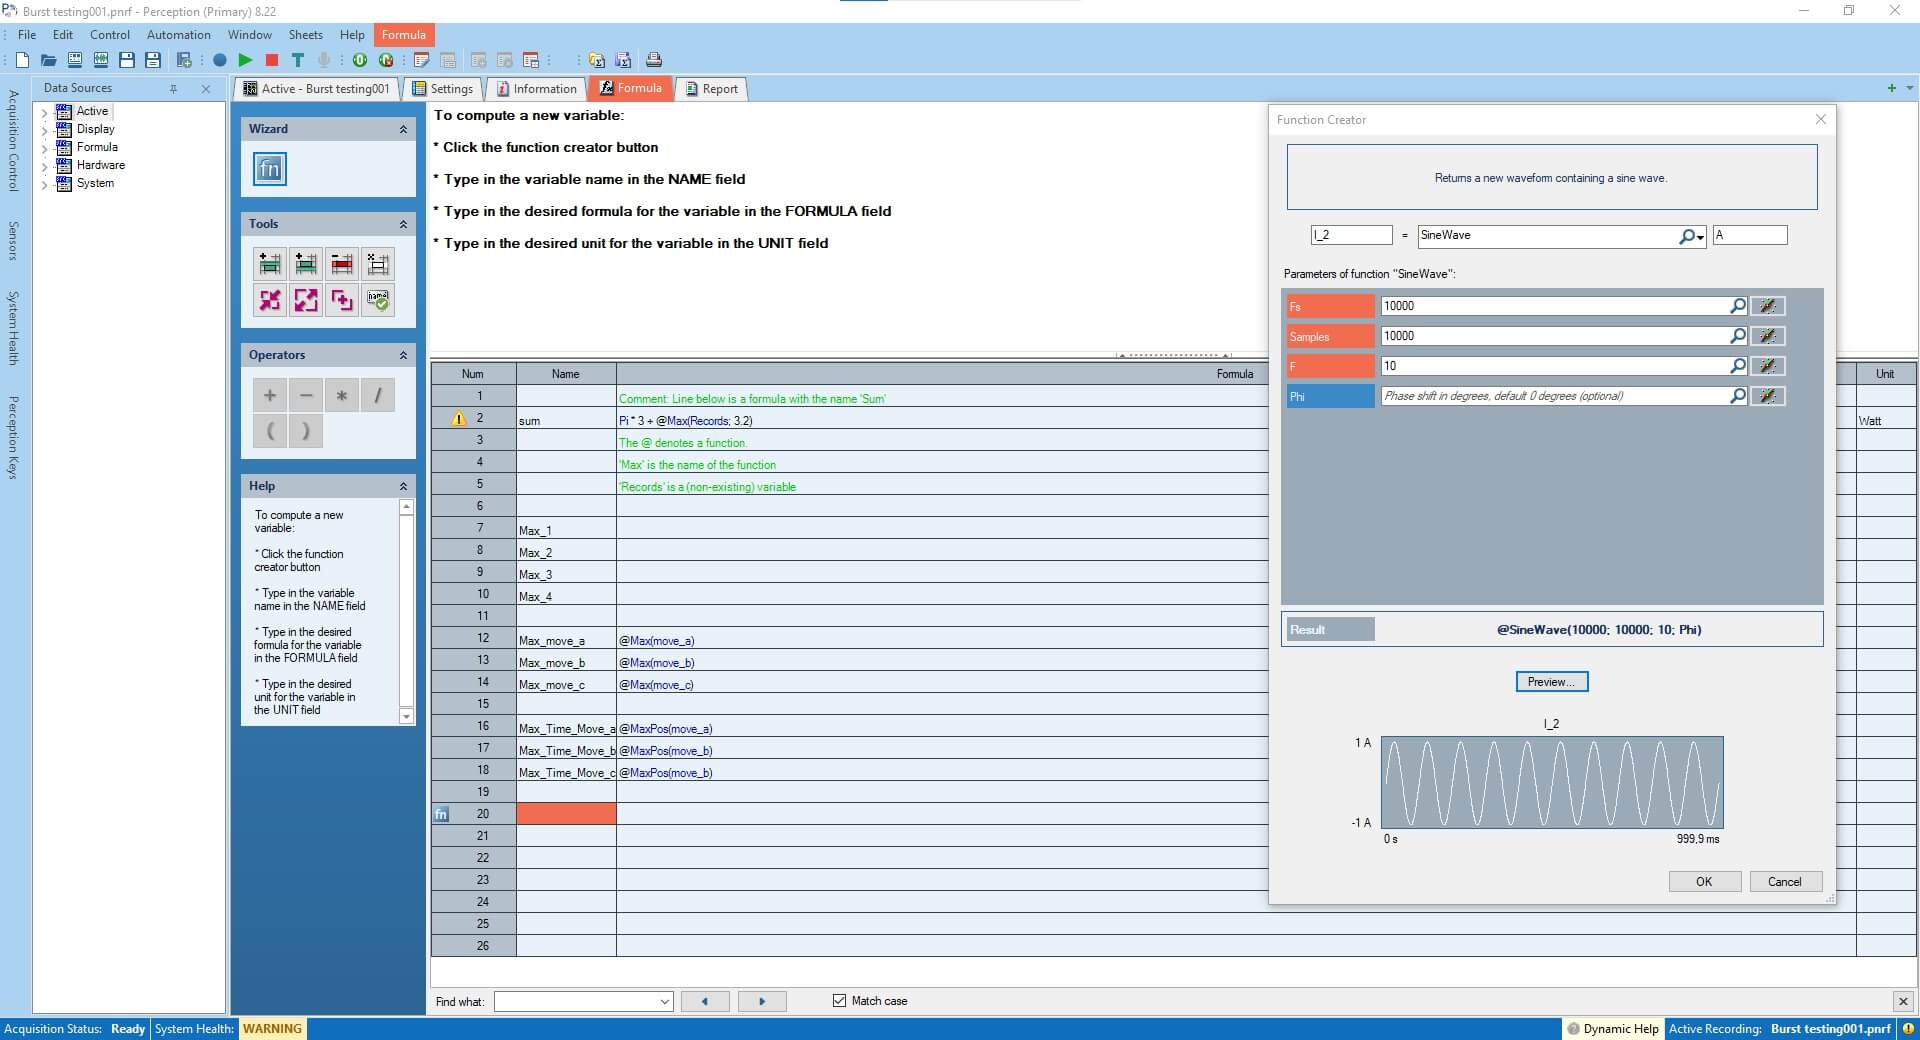
Task: Open the function creator fn wizard button
Action: pos(270,169)
